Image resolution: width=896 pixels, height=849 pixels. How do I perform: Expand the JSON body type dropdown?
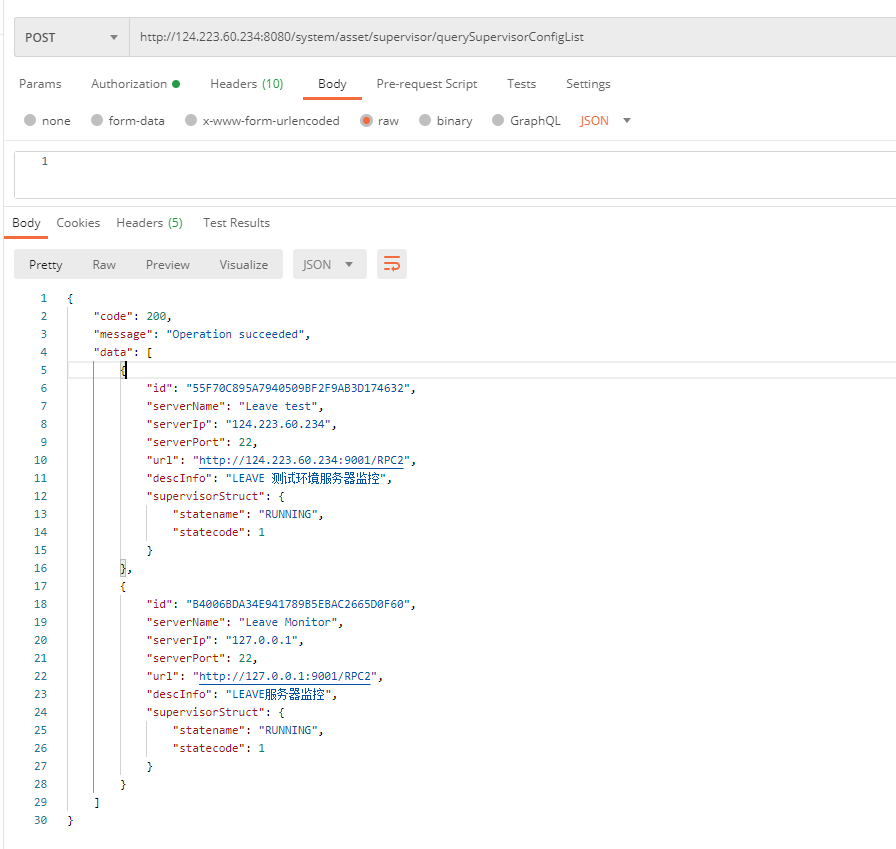coord(606,121)
